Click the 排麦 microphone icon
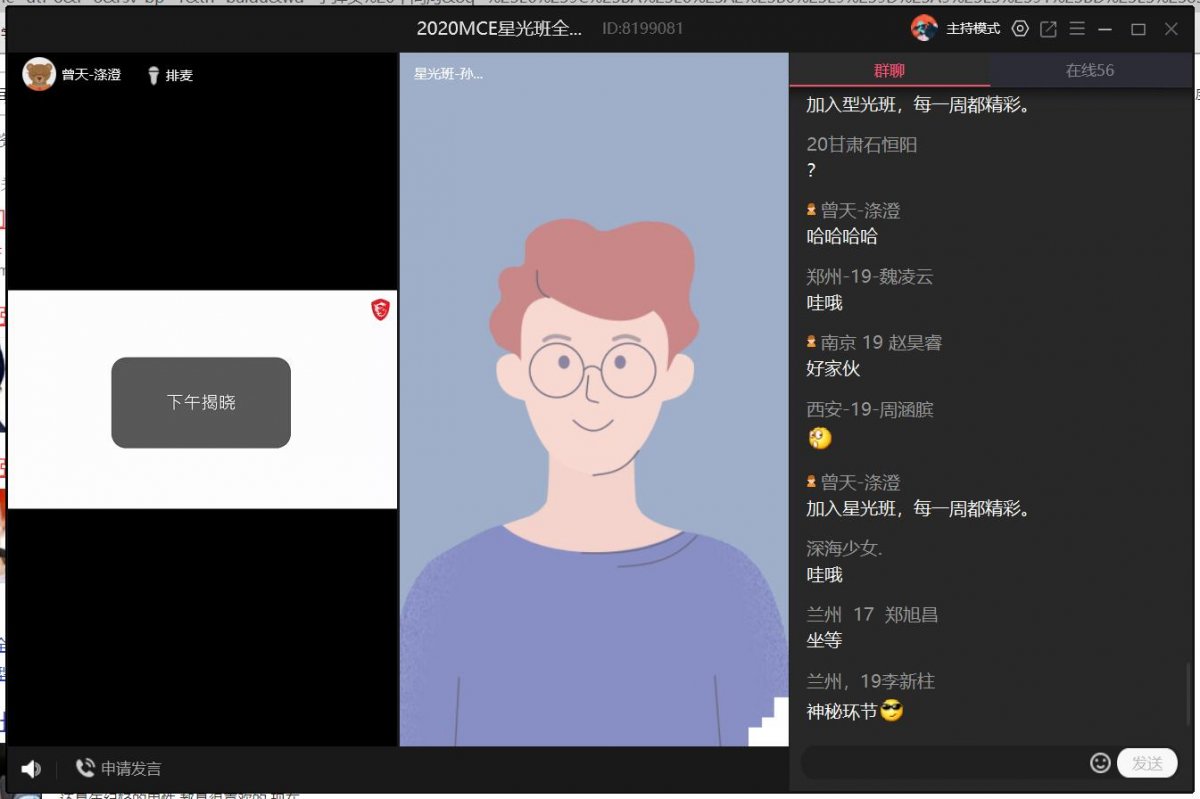Image resolution: width=1200 pixels, height=799 pixels. click(154, 75)
